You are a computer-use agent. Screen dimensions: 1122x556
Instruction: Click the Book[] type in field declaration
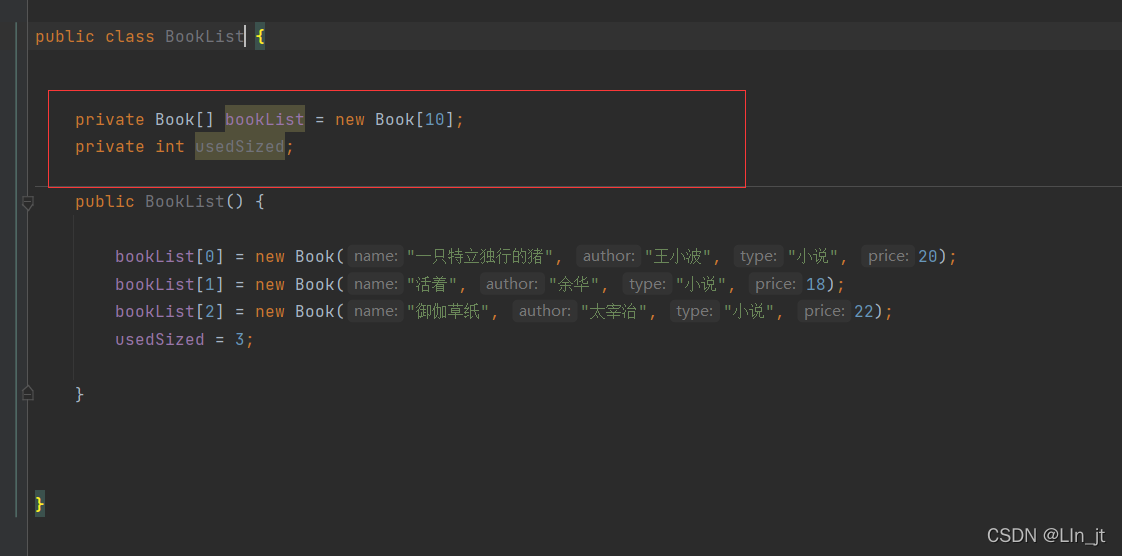coord(185,119)
